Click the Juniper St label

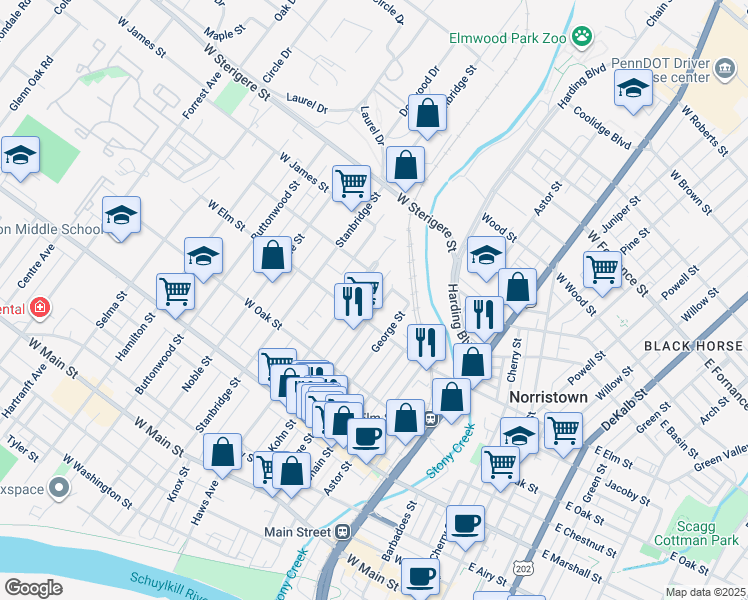pos(621,214)
